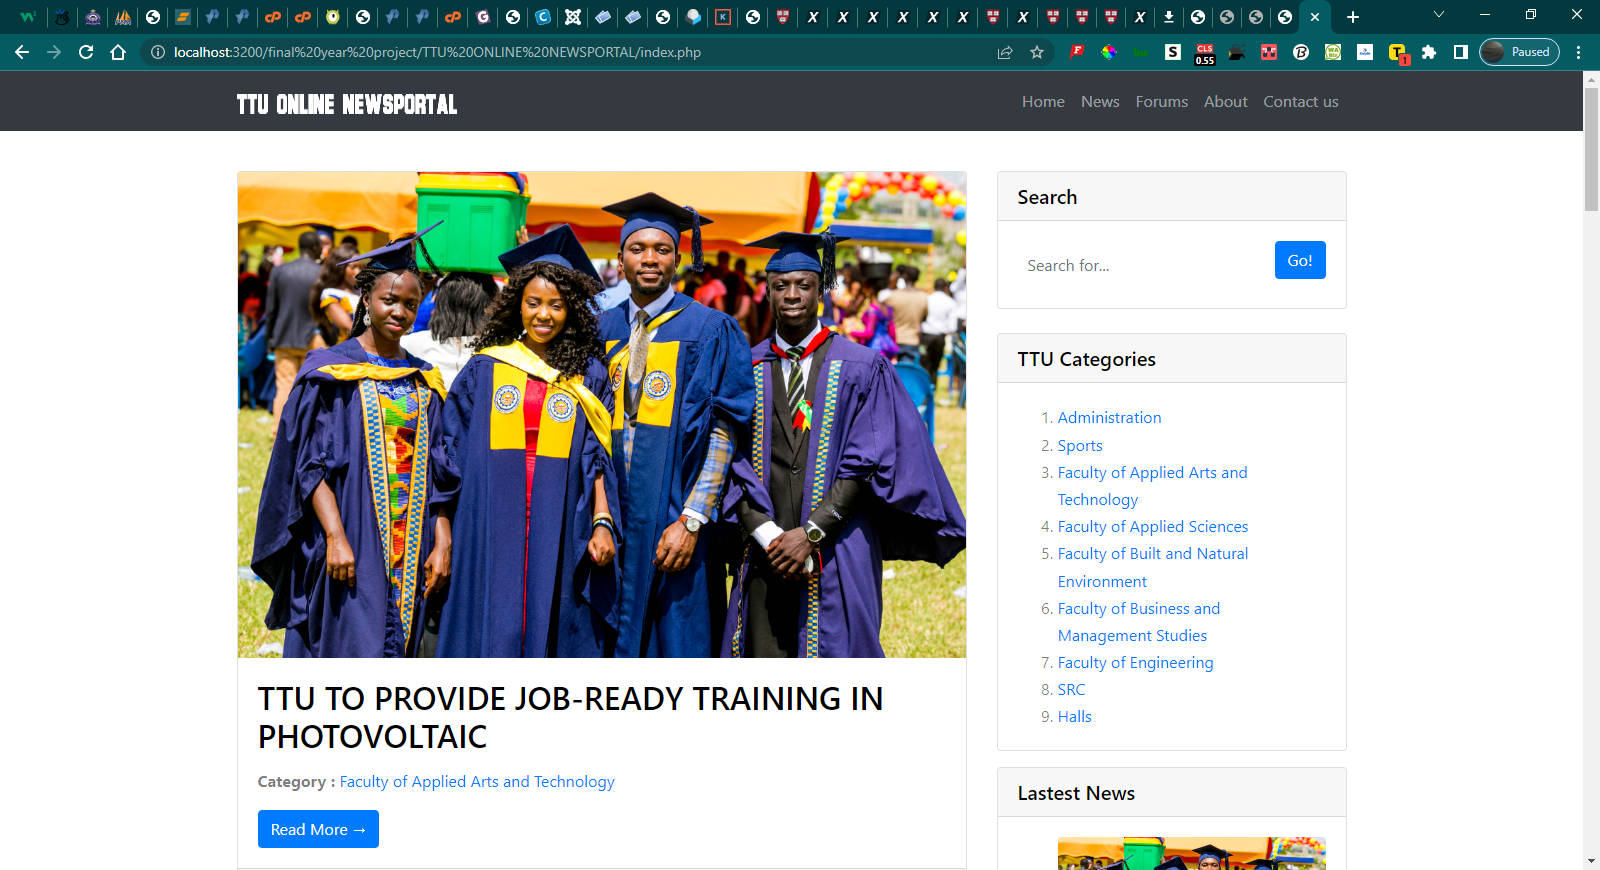
Task: Open the CLS 0.55 extension icon
Action: [x=1204, y=53]
